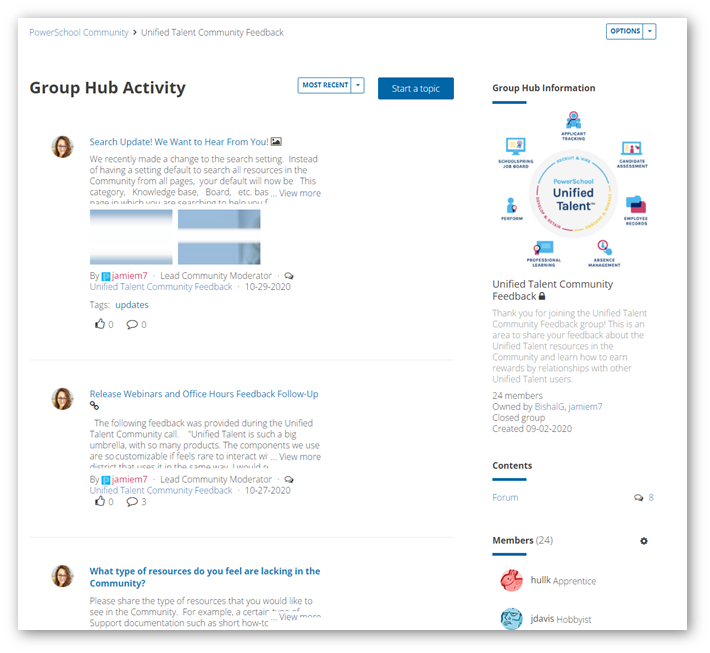Open first blurred image thumbnail in Search Update post
Viewport: 710px width, 653px height.
131,237
